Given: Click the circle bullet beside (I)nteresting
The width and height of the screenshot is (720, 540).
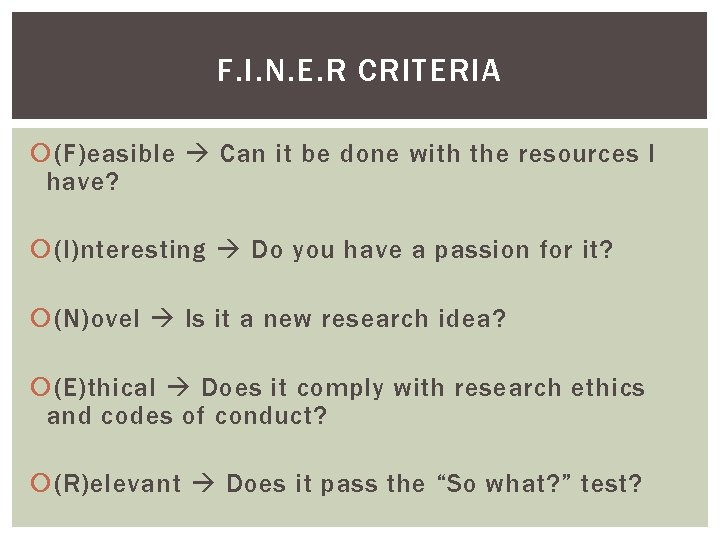Looking at the screenshot, I should (40, 249).
